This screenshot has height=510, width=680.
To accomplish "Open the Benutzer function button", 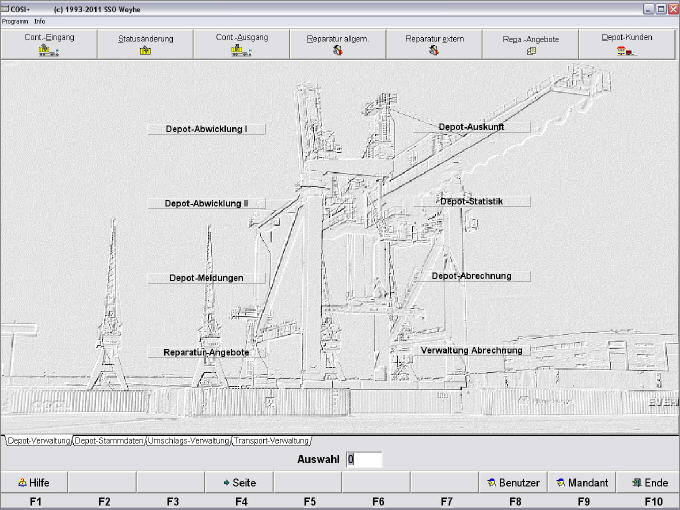I will pyautogui.click(x=512, y=482).
